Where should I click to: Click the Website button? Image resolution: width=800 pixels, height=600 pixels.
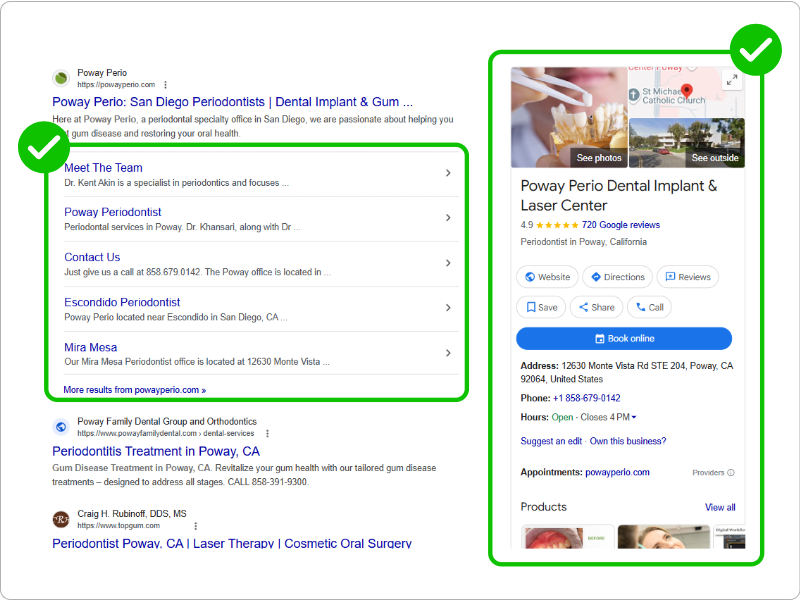[547, 277]
